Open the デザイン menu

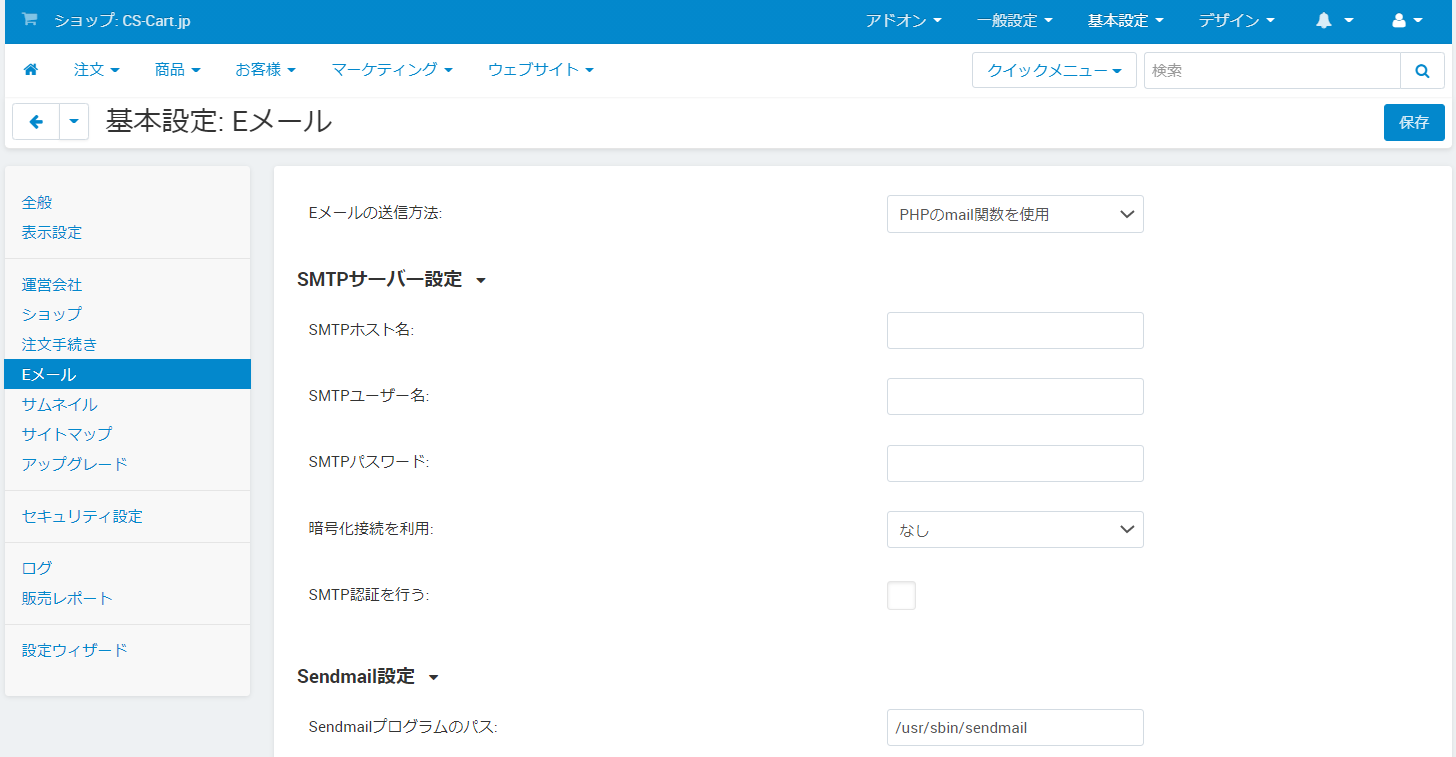(x=1236, y=20)
